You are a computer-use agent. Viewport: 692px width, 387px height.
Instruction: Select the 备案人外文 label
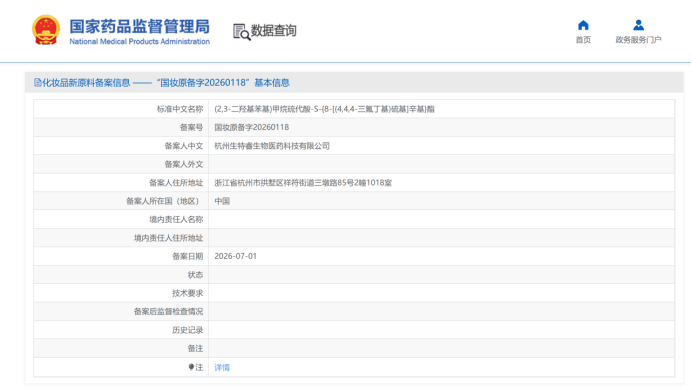tap(184, 164)
